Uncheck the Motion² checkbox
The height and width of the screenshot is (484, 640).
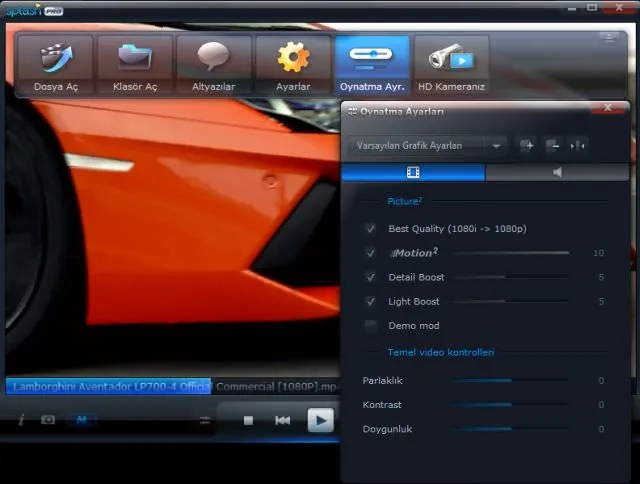click(371, 253)
